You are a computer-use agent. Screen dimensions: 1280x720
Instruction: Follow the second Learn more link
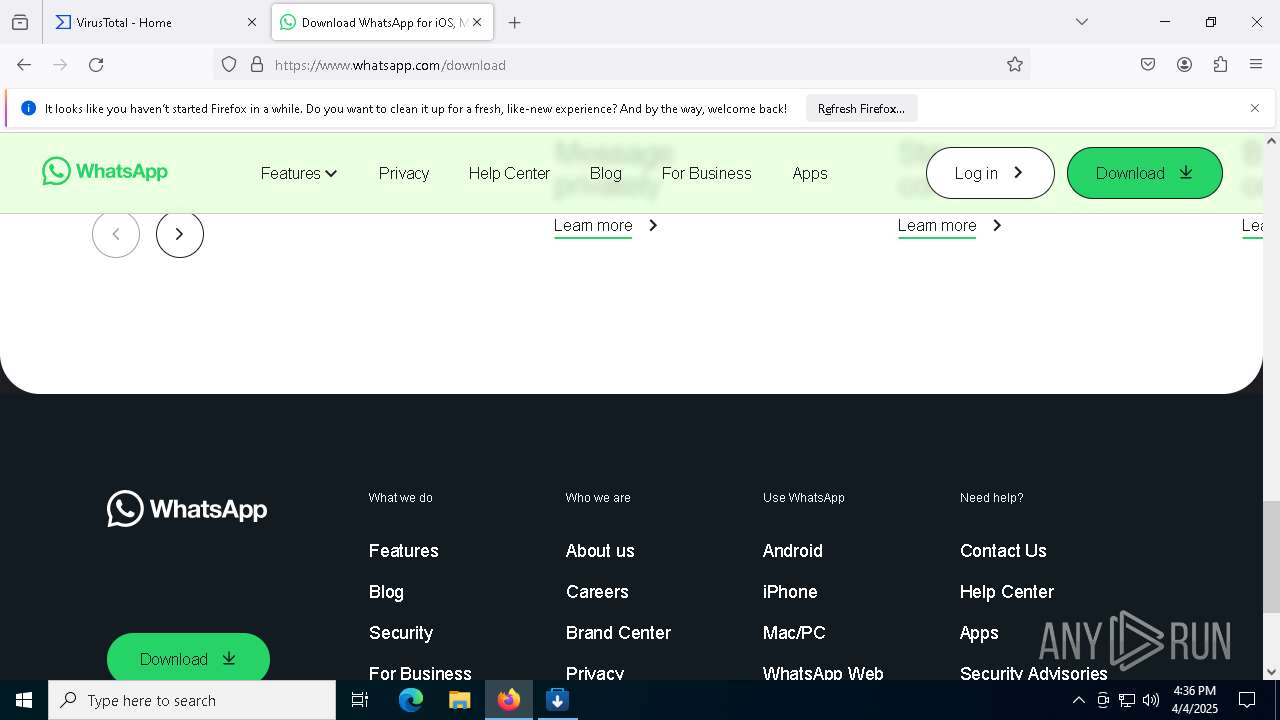pyautogui.click(x=950, y=226)
